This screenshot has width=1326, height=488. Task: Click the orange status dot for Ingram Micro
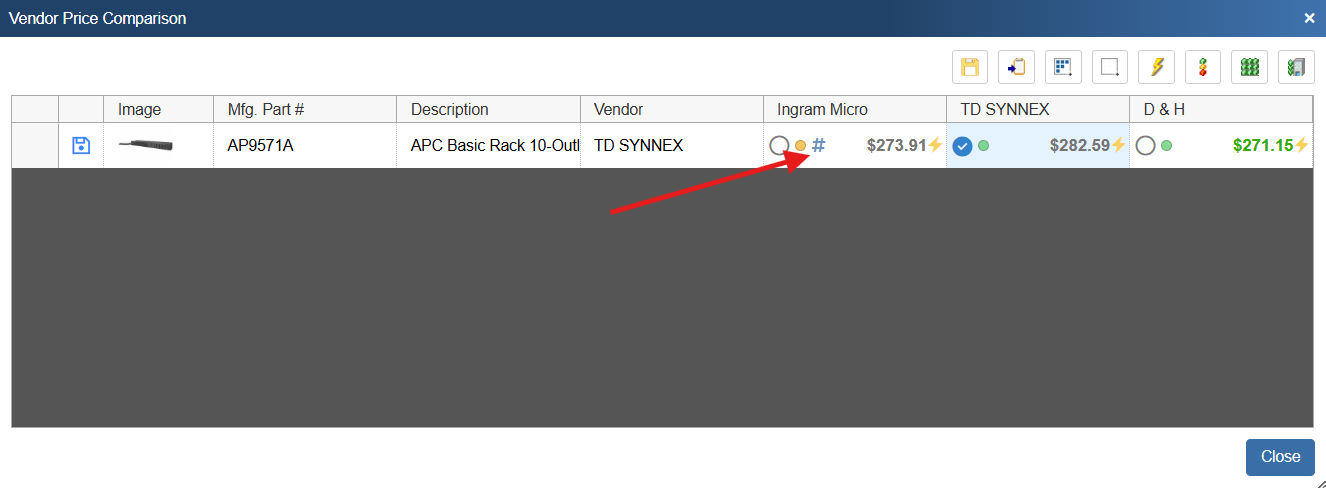click(800, 146)
